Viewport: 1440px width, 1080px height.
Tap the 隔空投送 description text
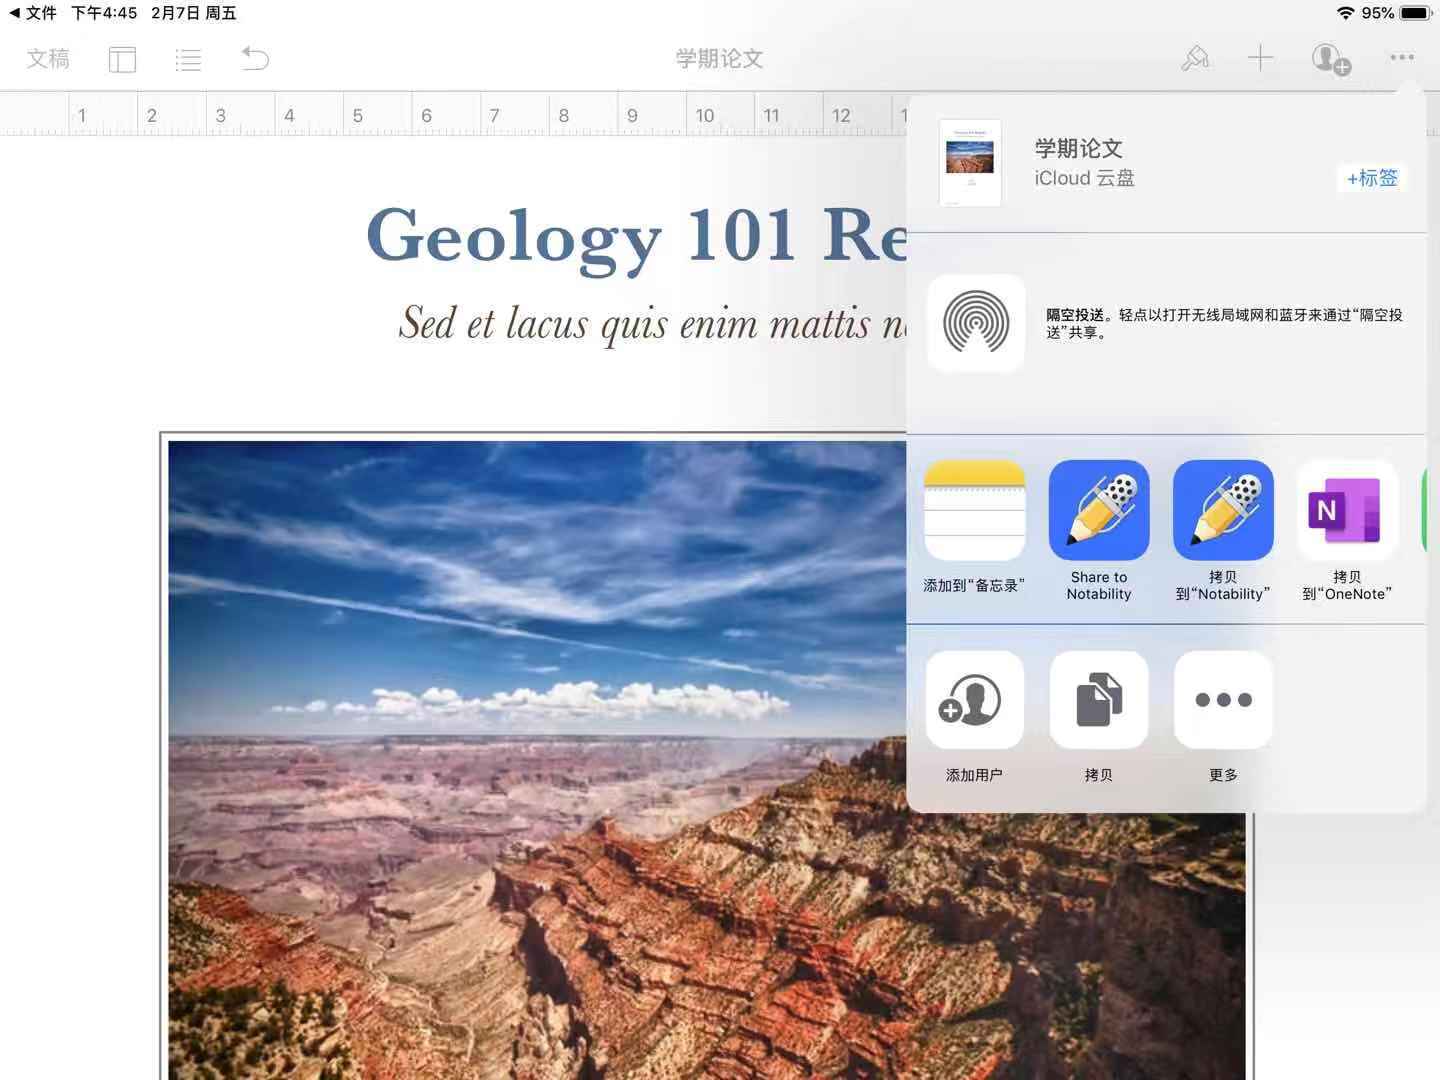1224,323
